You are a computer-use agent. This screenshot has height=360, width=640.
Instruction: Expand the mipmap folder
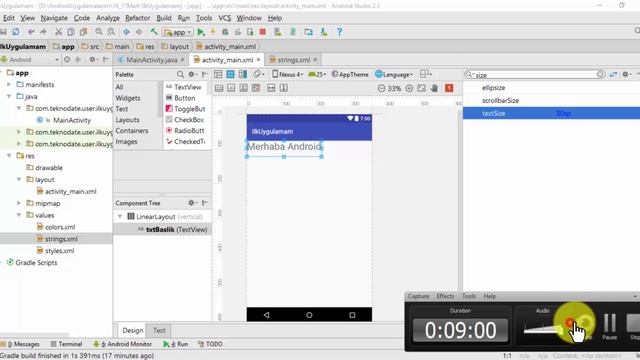click(19, 203)
